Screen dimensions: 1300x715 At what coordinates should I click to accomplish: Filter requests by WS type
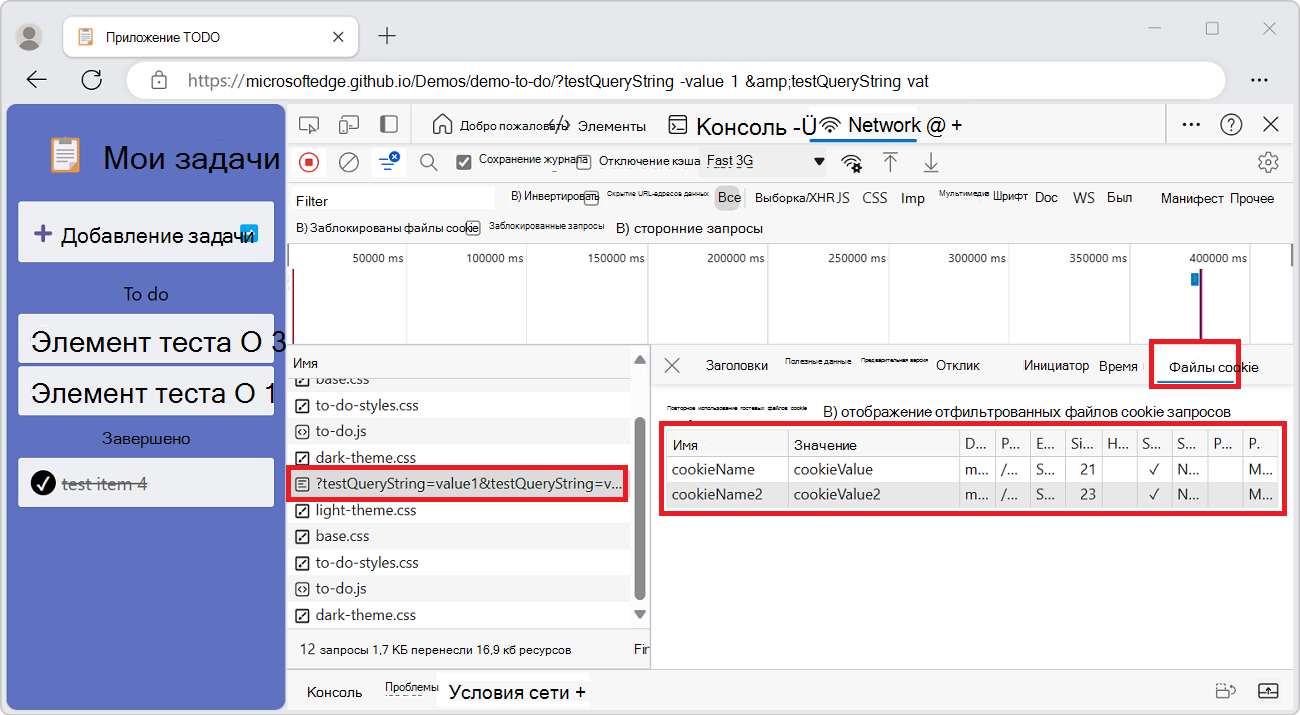(1084, 198)
